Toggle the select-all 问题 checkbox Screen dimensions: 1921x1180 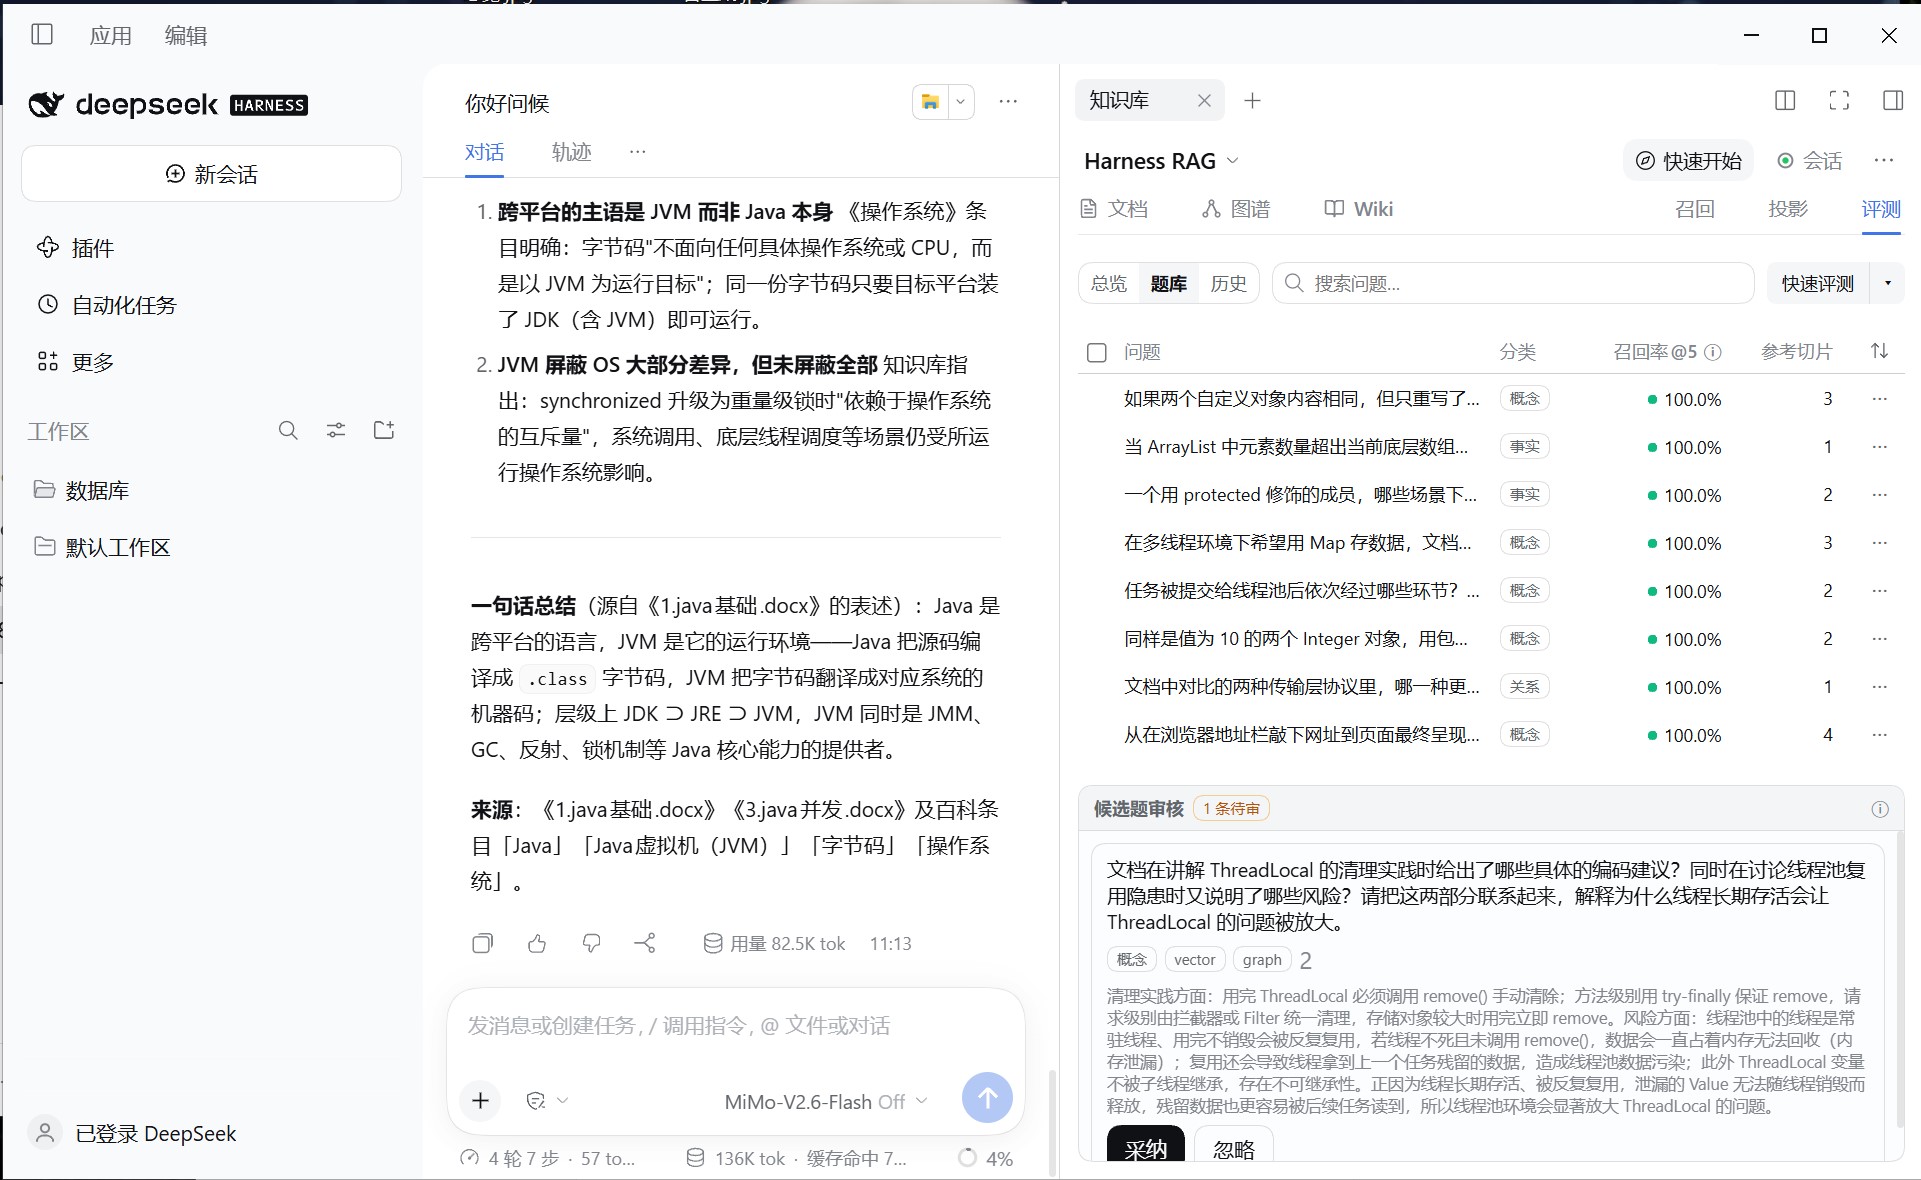[1097, 352]
